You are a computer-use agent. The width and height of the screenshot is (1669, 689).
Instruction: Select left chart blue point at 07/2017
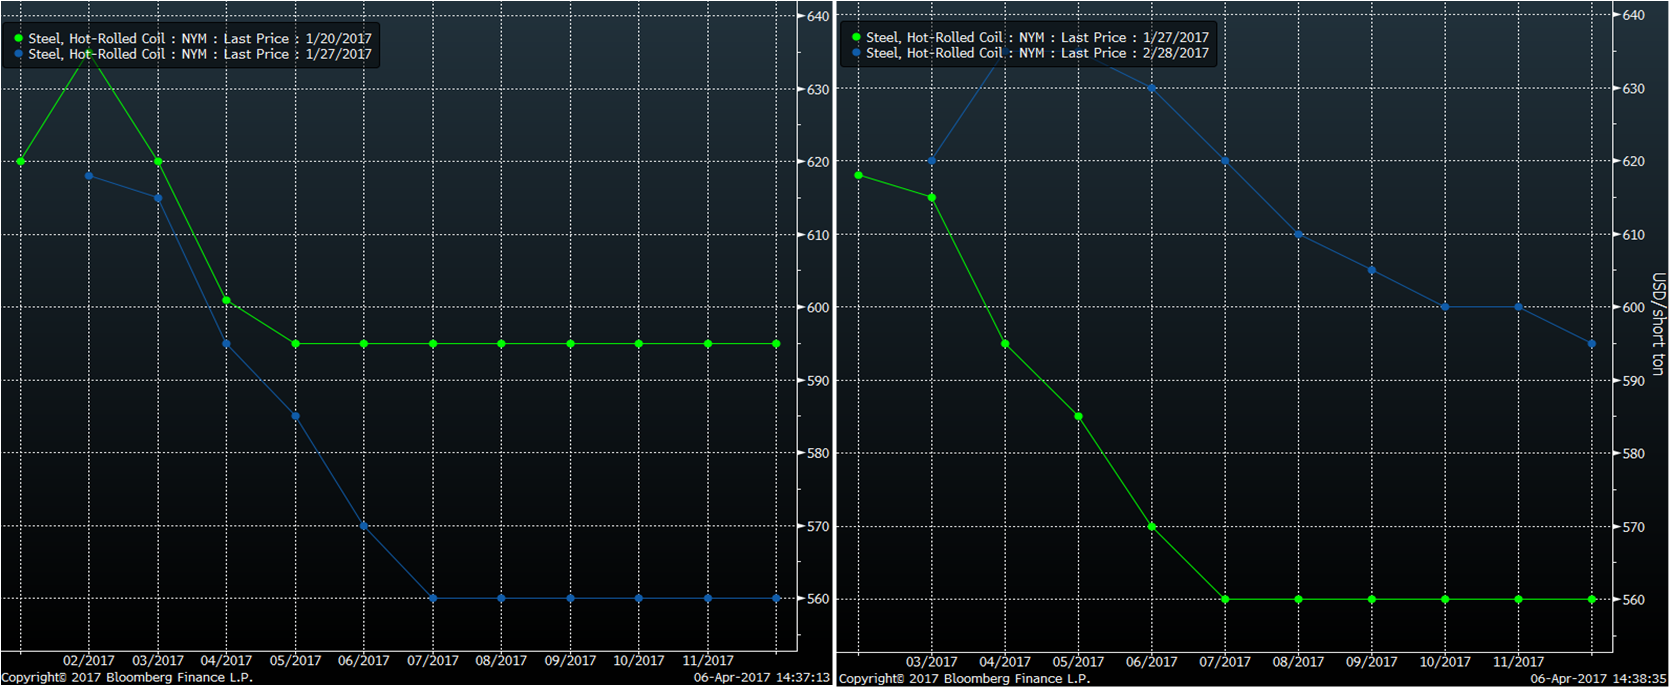tap(433, 598)
